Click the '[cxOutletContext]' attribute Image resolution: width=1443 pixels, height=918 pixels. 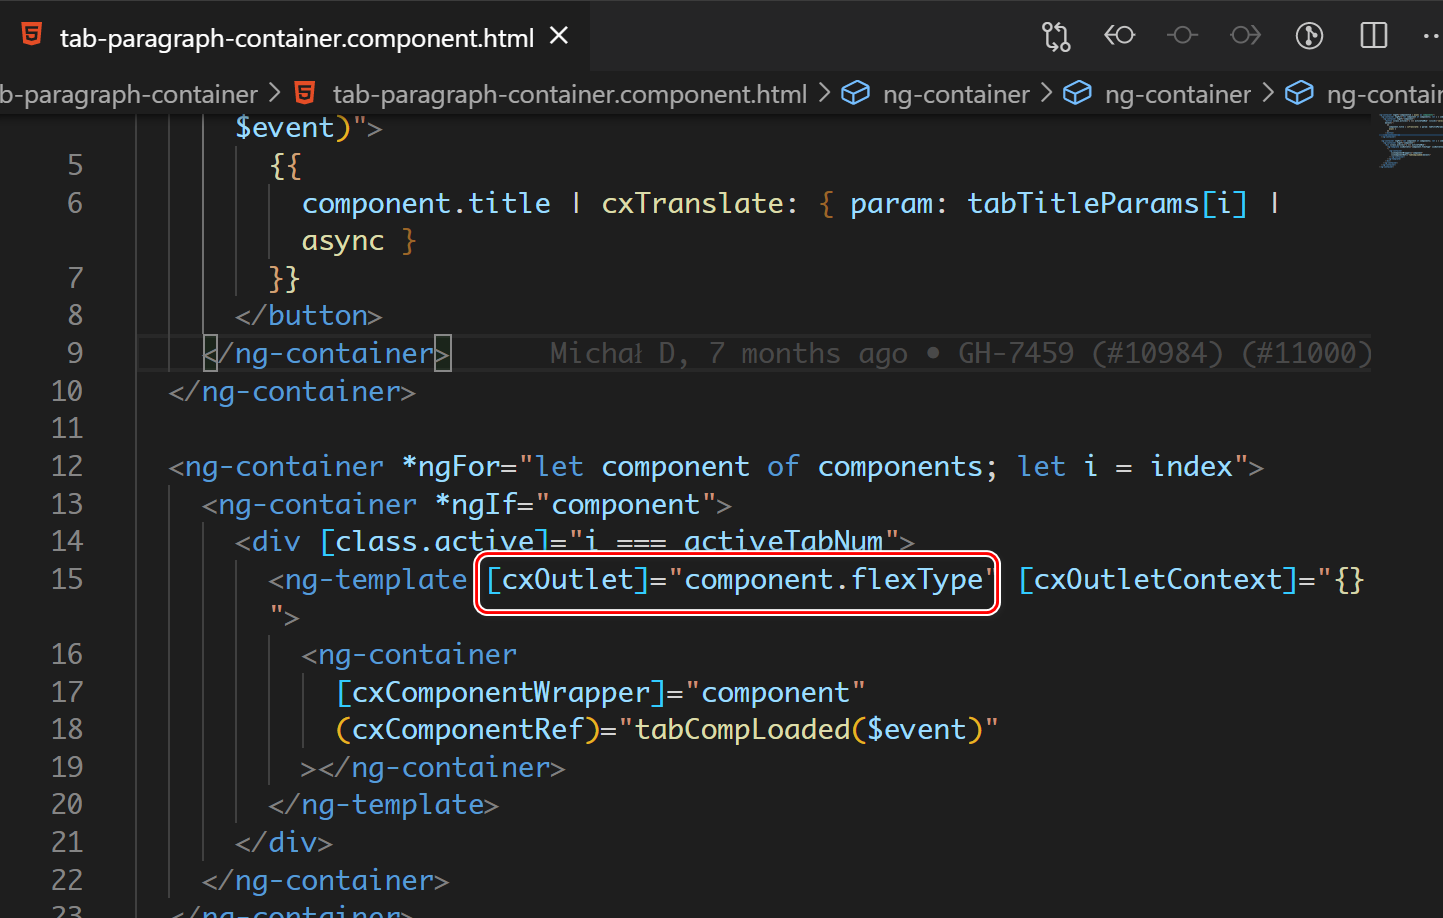click(1158, 579)
